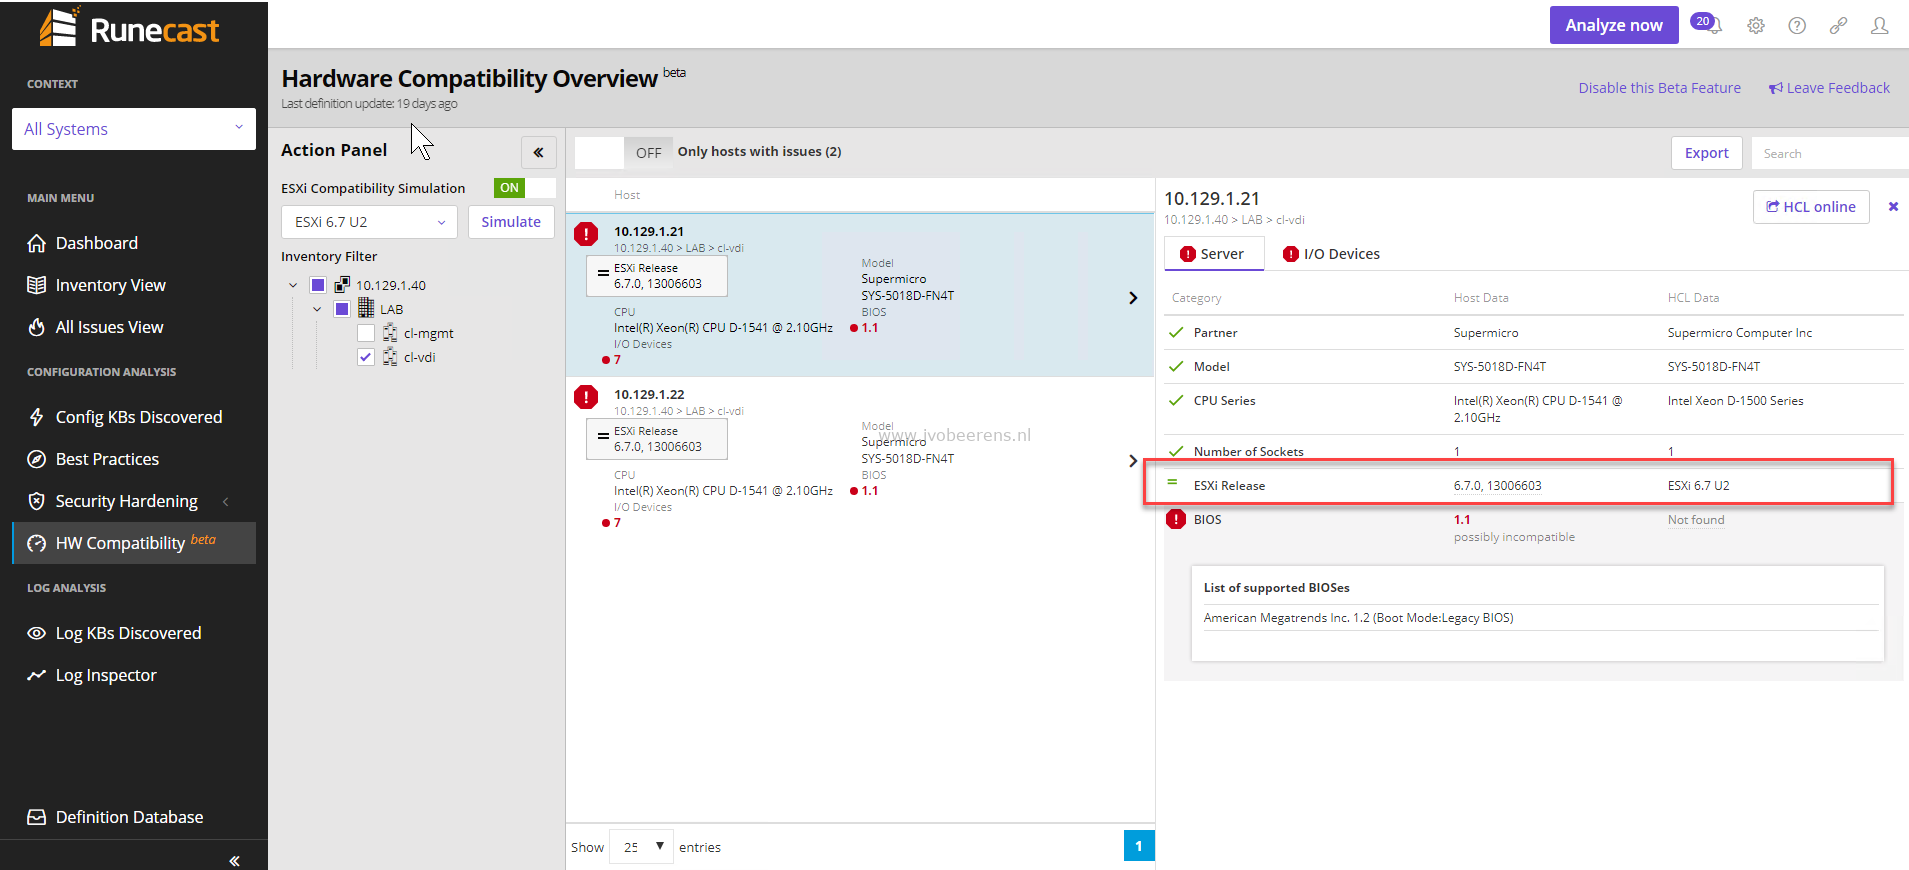Click 6.7.0, 13006603 host data value in details

1497,486
